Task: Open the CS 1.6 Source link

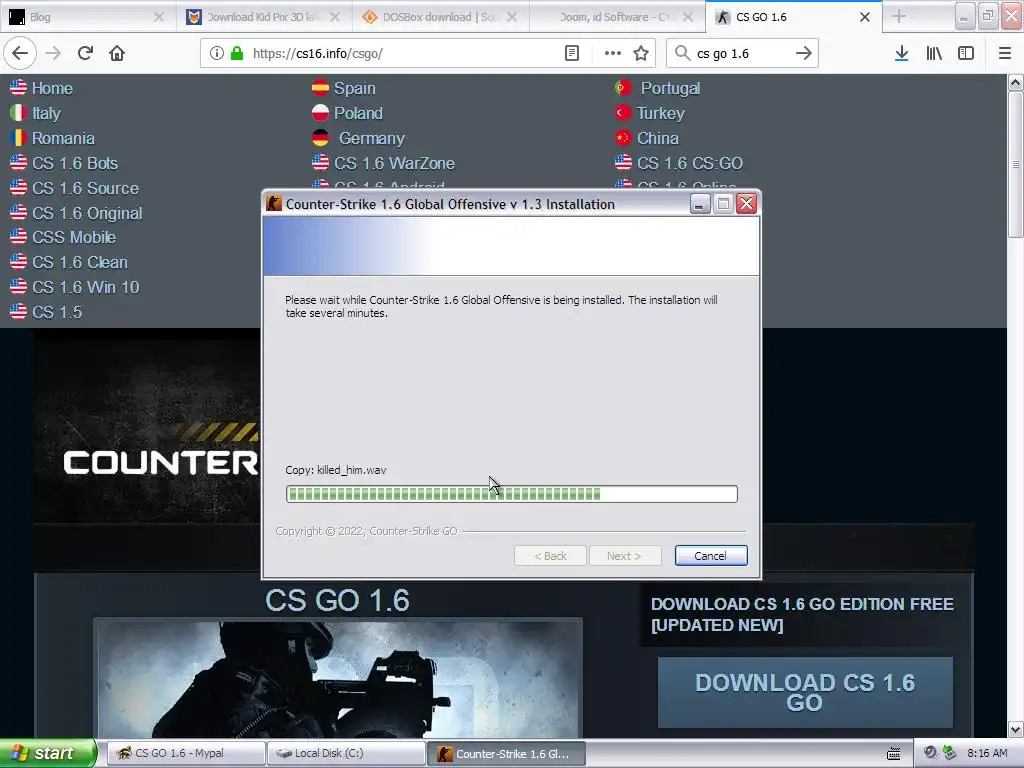Action: pyautogui.click(x=86, y=188)
